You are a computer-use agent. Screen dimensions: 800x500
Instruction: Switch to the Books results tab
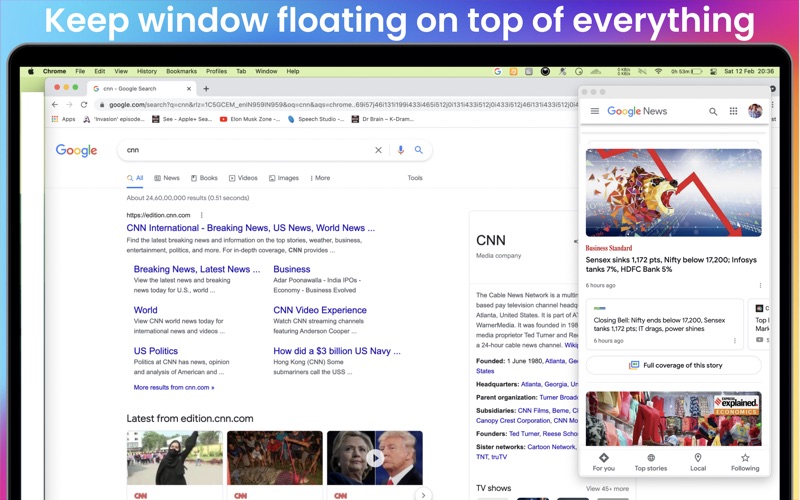[204, 178]
